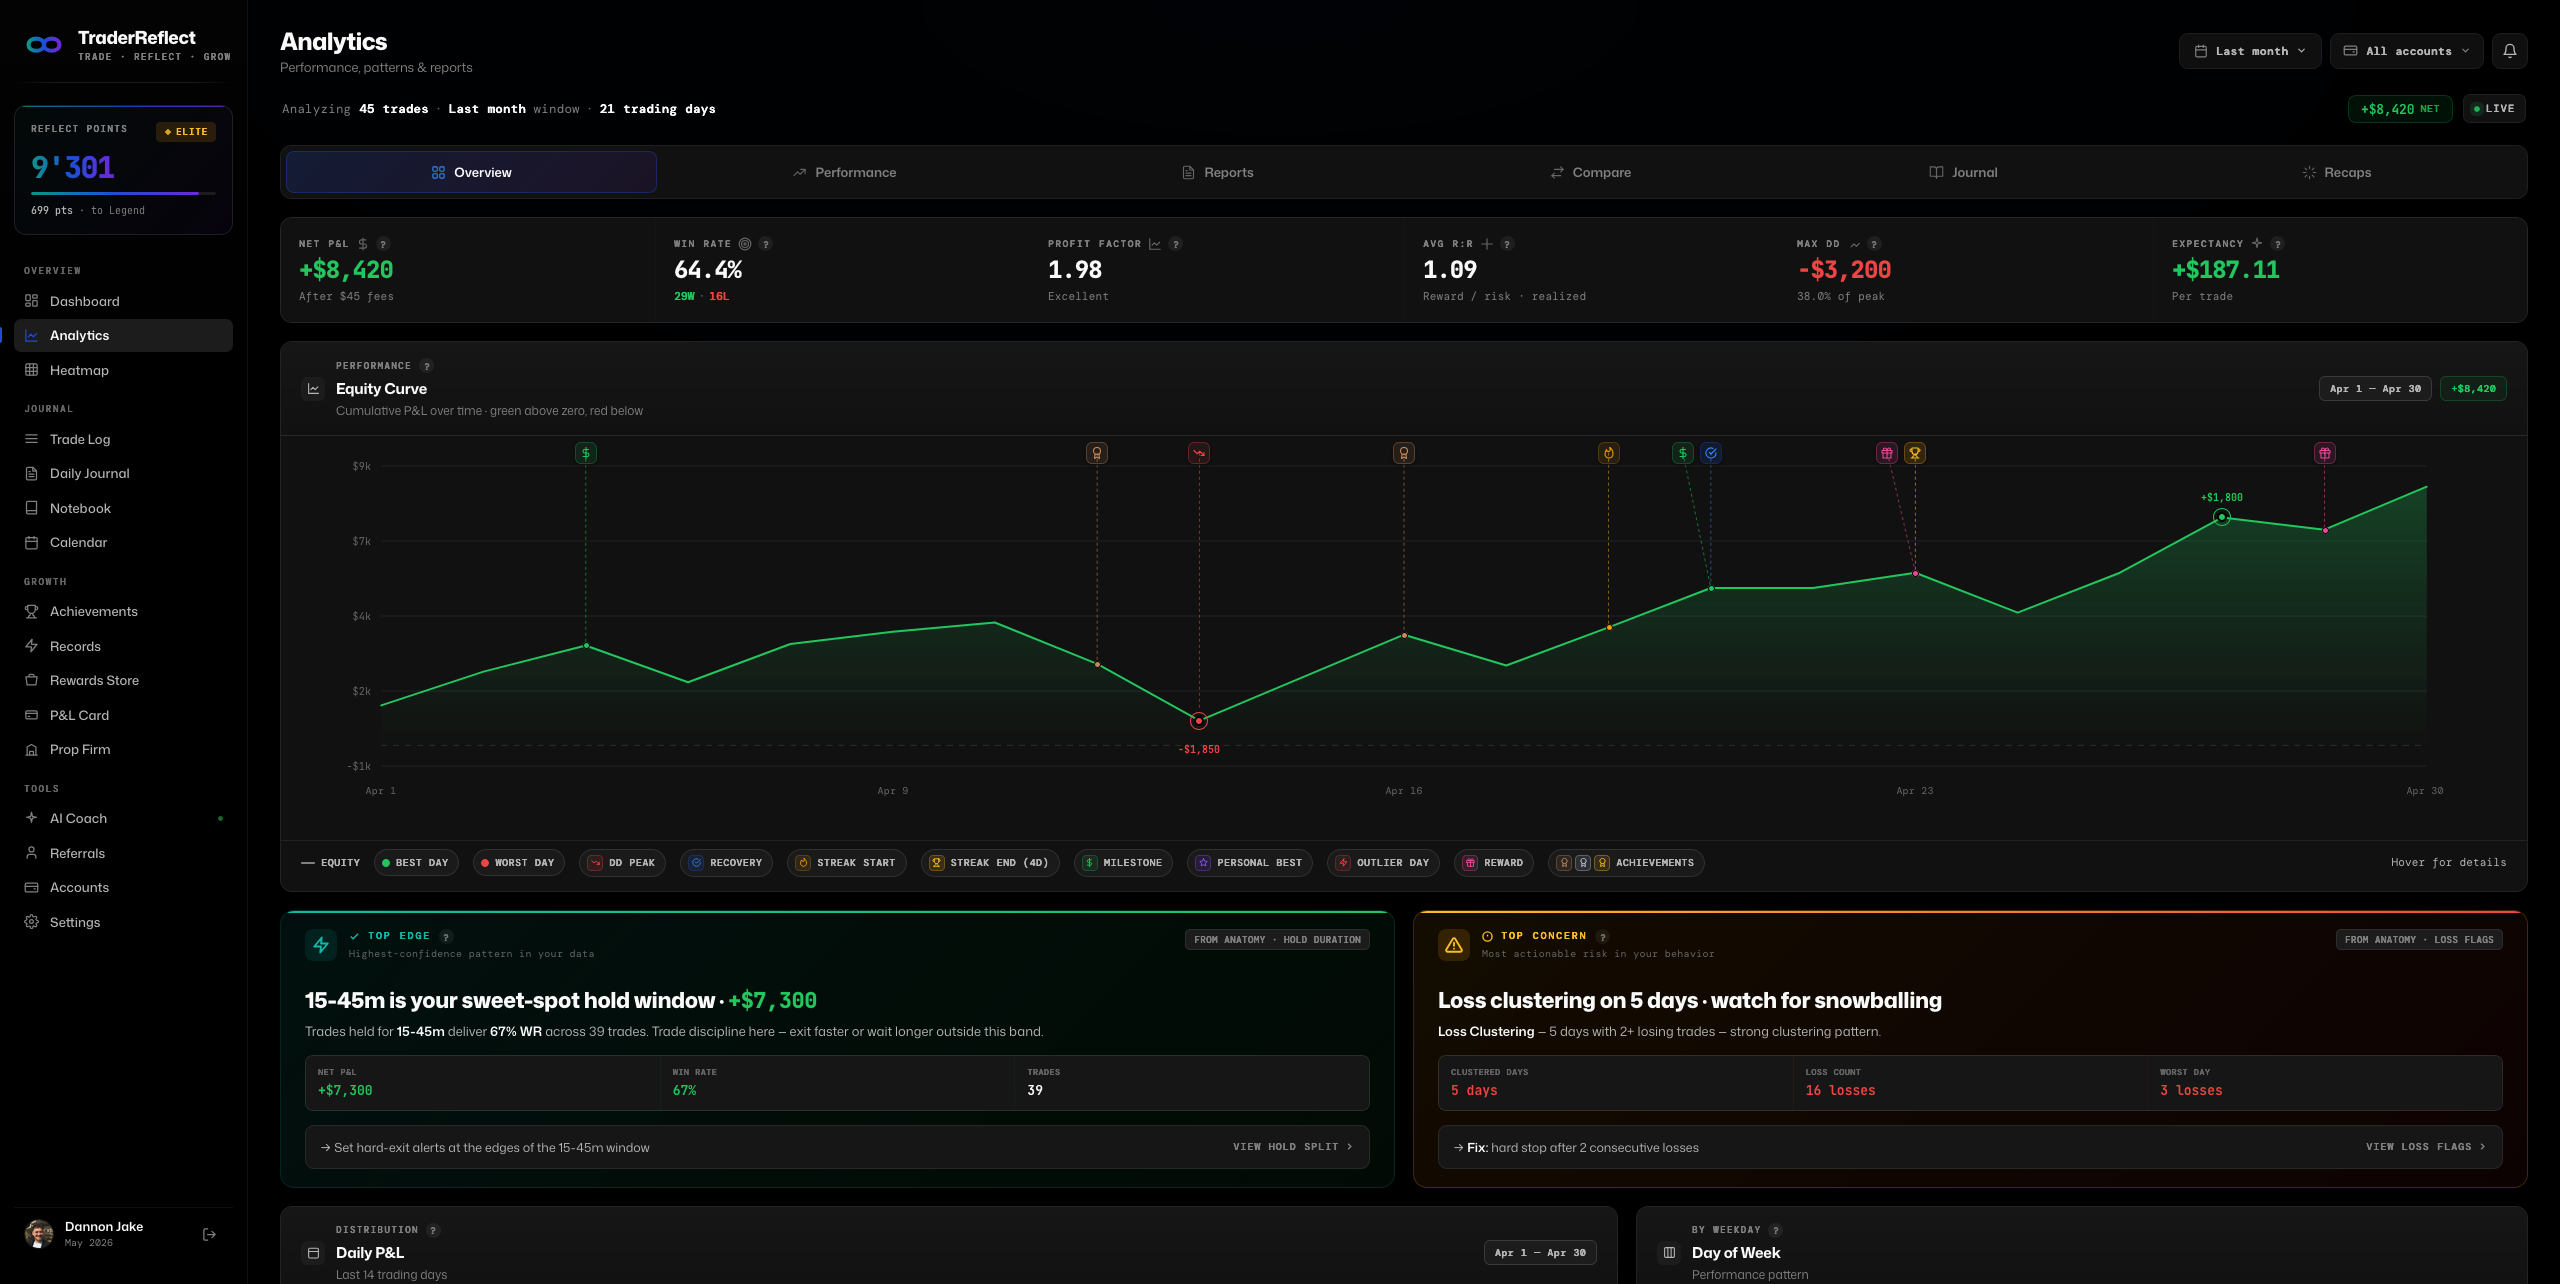Click the +$8,420 NET badge in header
The image size is (2560, 1284).
(x=2400, y=109)
